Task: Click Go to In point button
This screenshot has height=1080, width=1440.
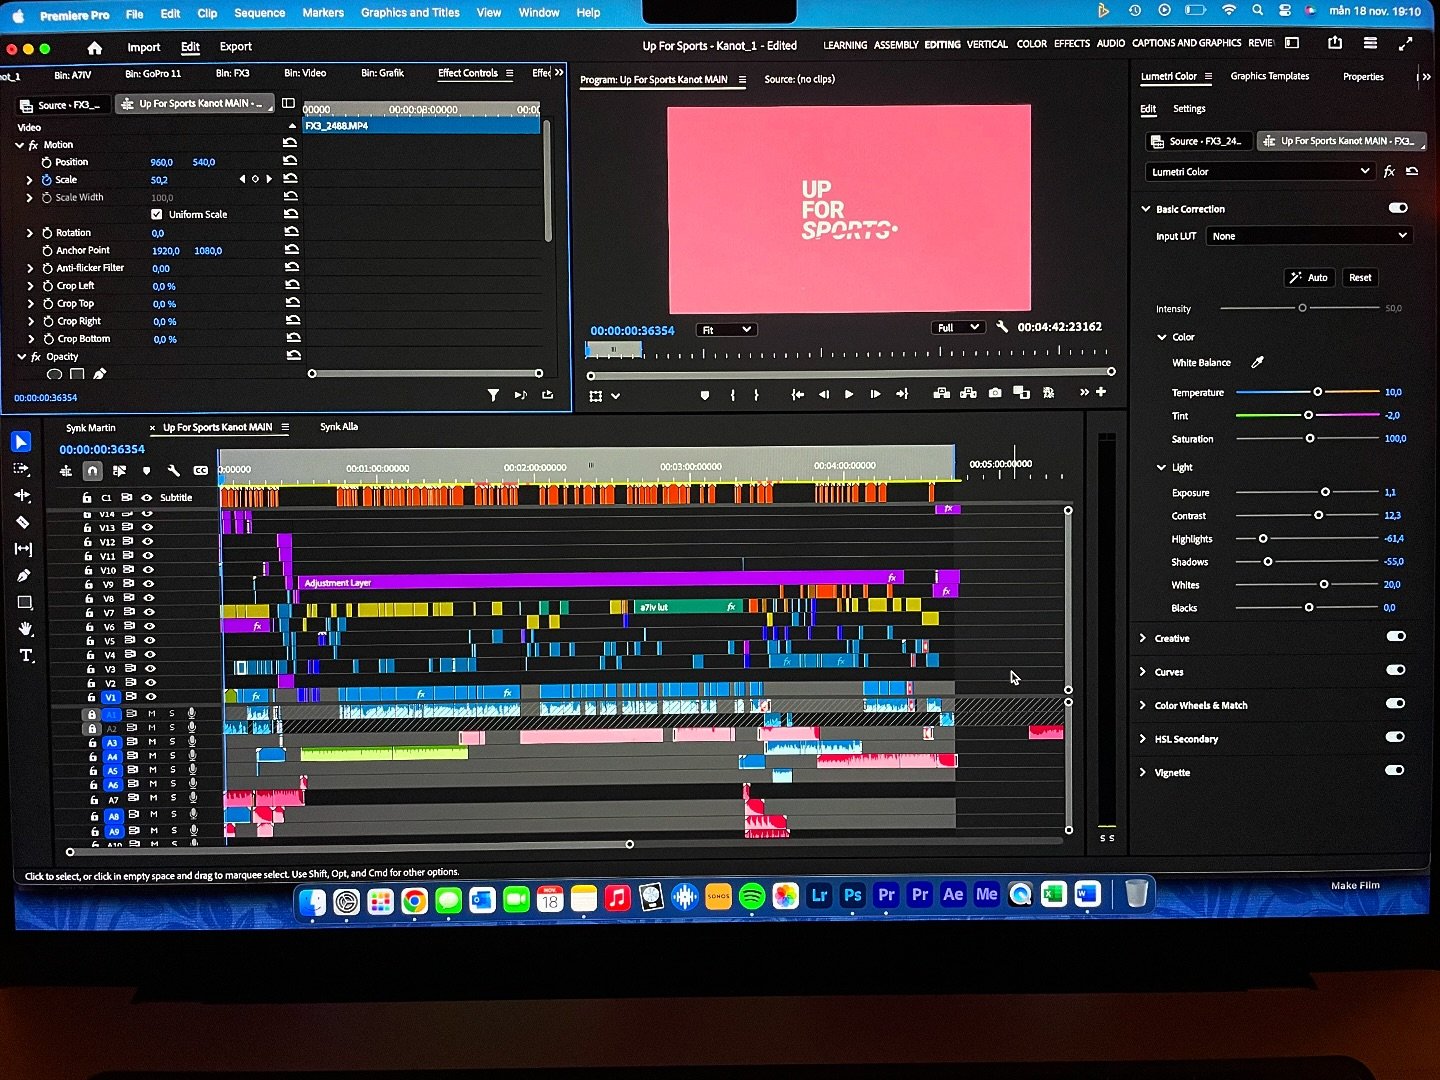Action: 797,395
